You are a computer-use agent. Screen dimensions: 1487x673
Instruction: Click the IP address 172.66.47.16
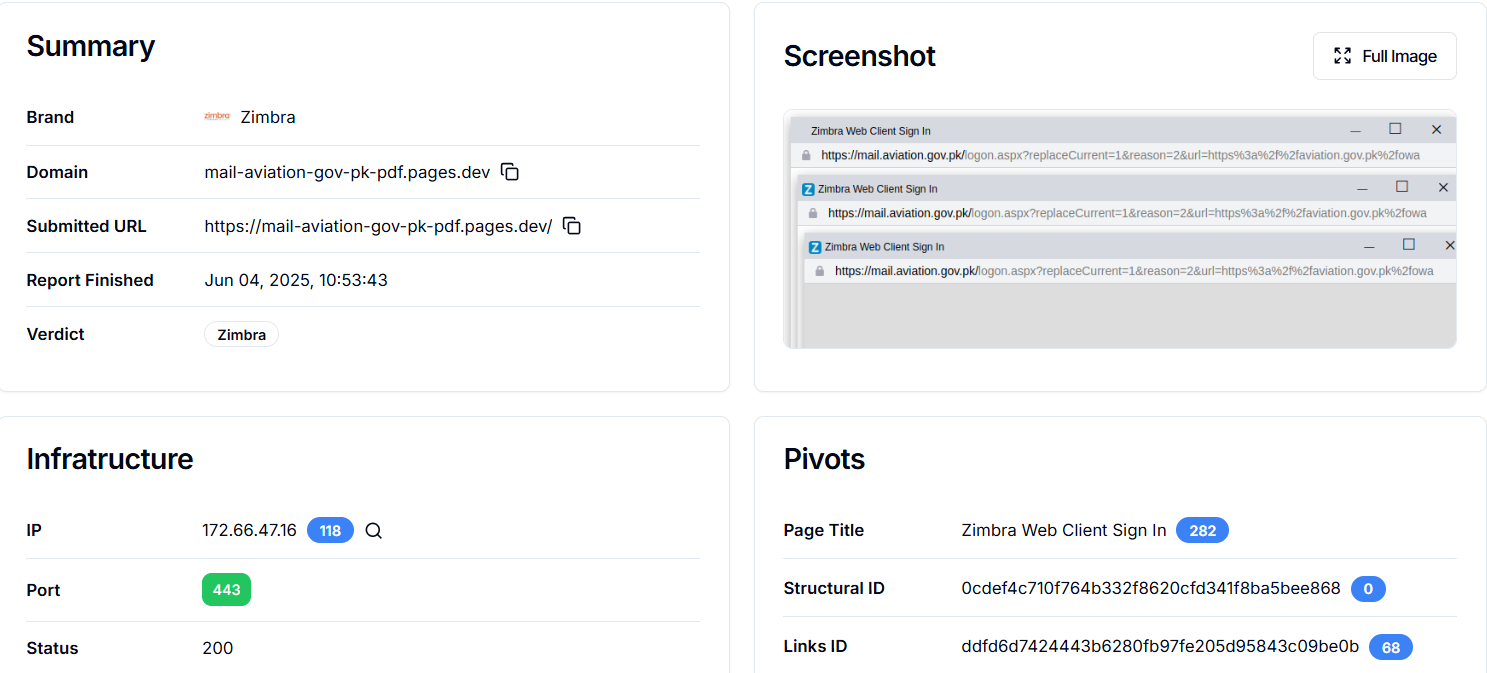(x=249, y=530)
